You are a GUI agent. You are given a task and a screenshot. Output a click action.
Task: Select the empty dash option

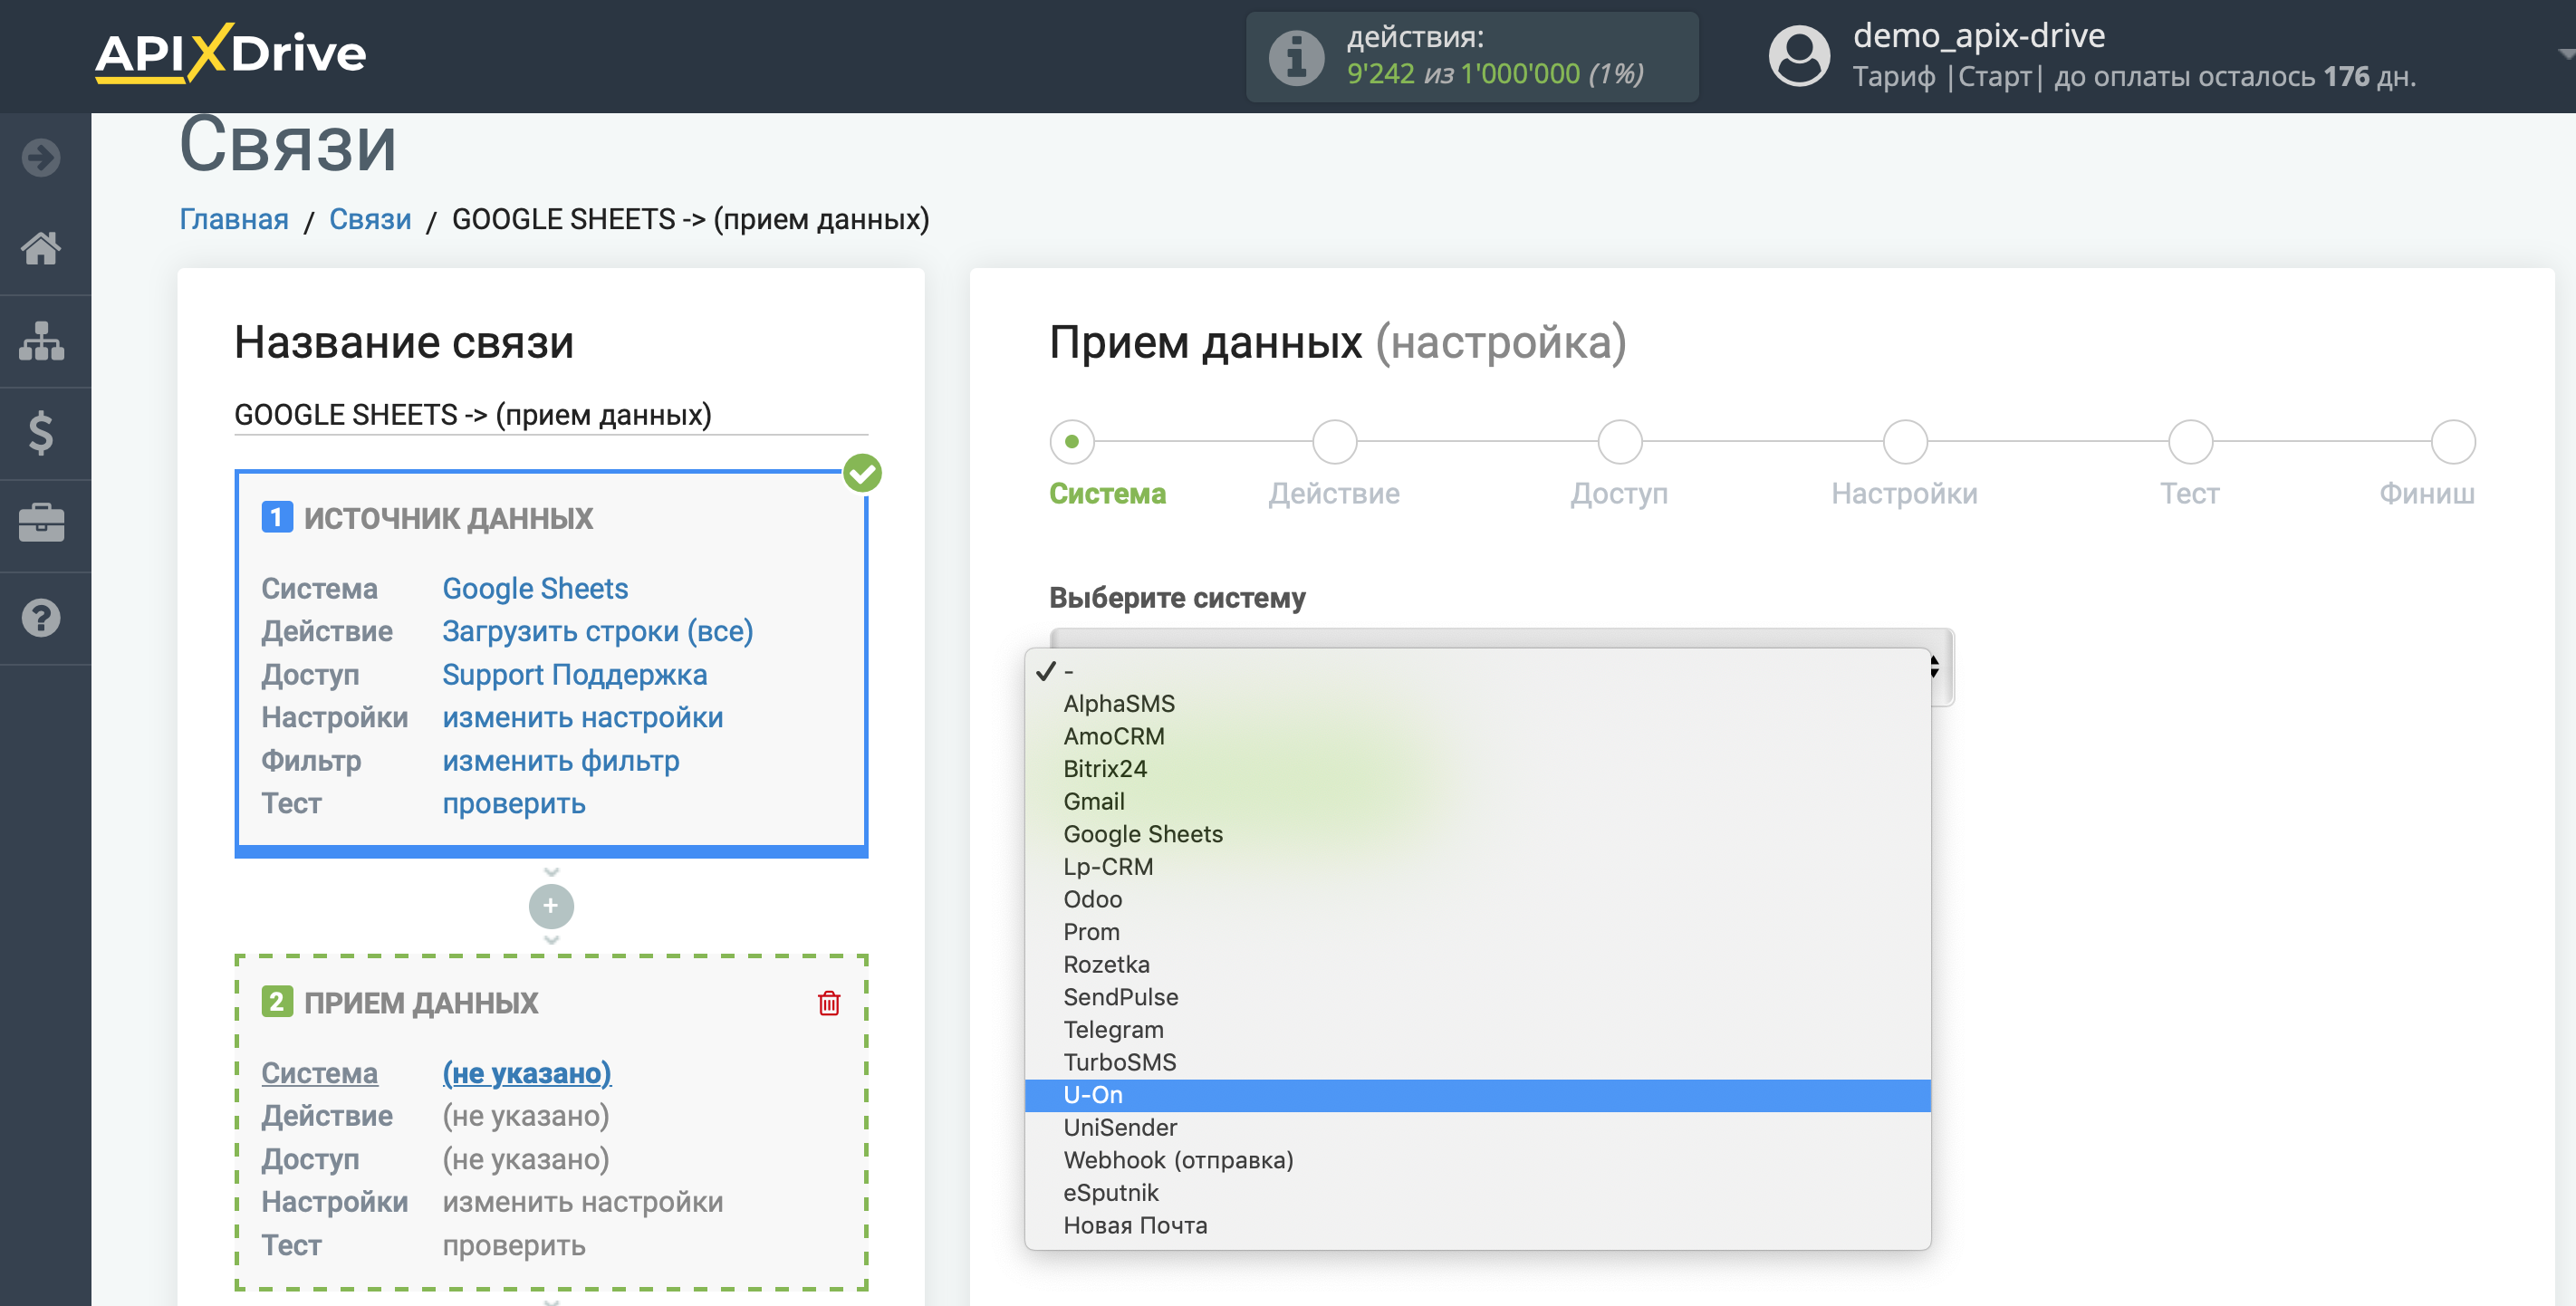point(1477,671)
